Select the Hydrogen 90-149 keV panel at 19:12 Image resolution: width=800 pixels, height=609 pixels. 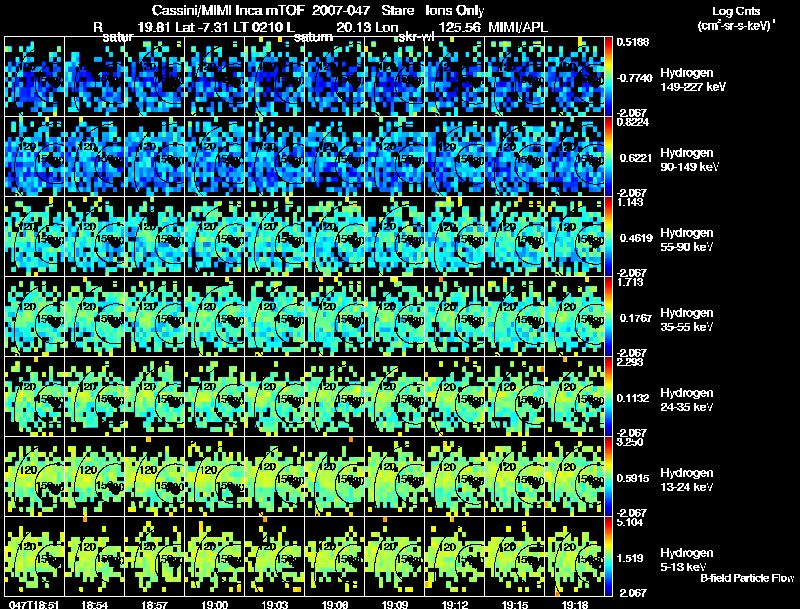click(x=455, y=157)
